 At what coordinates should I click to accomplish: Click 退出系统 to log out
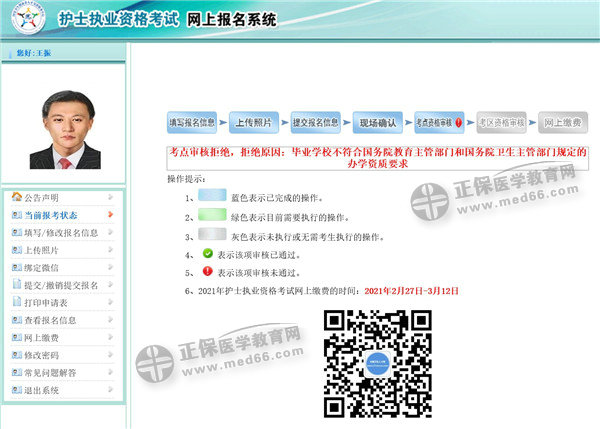pyautogui.click(x=42, y=390)
